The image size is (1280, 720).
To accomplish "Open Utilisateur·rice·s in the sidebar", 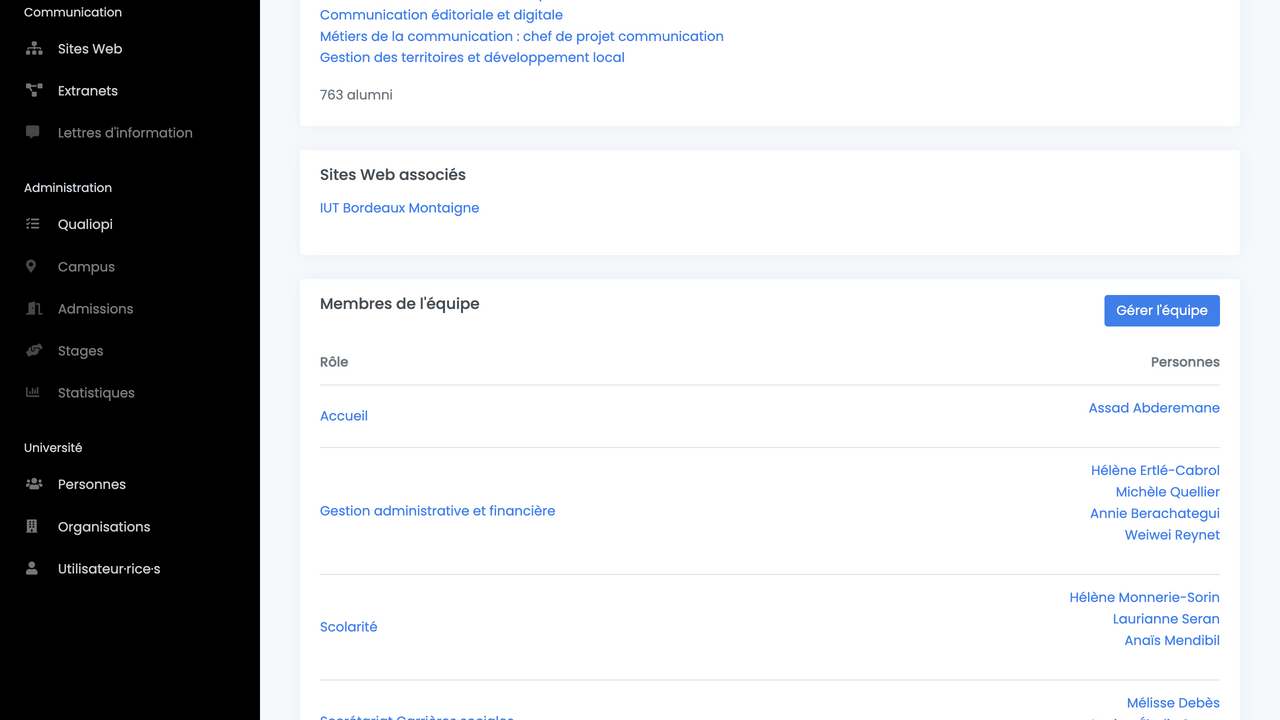I will point(108,569).
